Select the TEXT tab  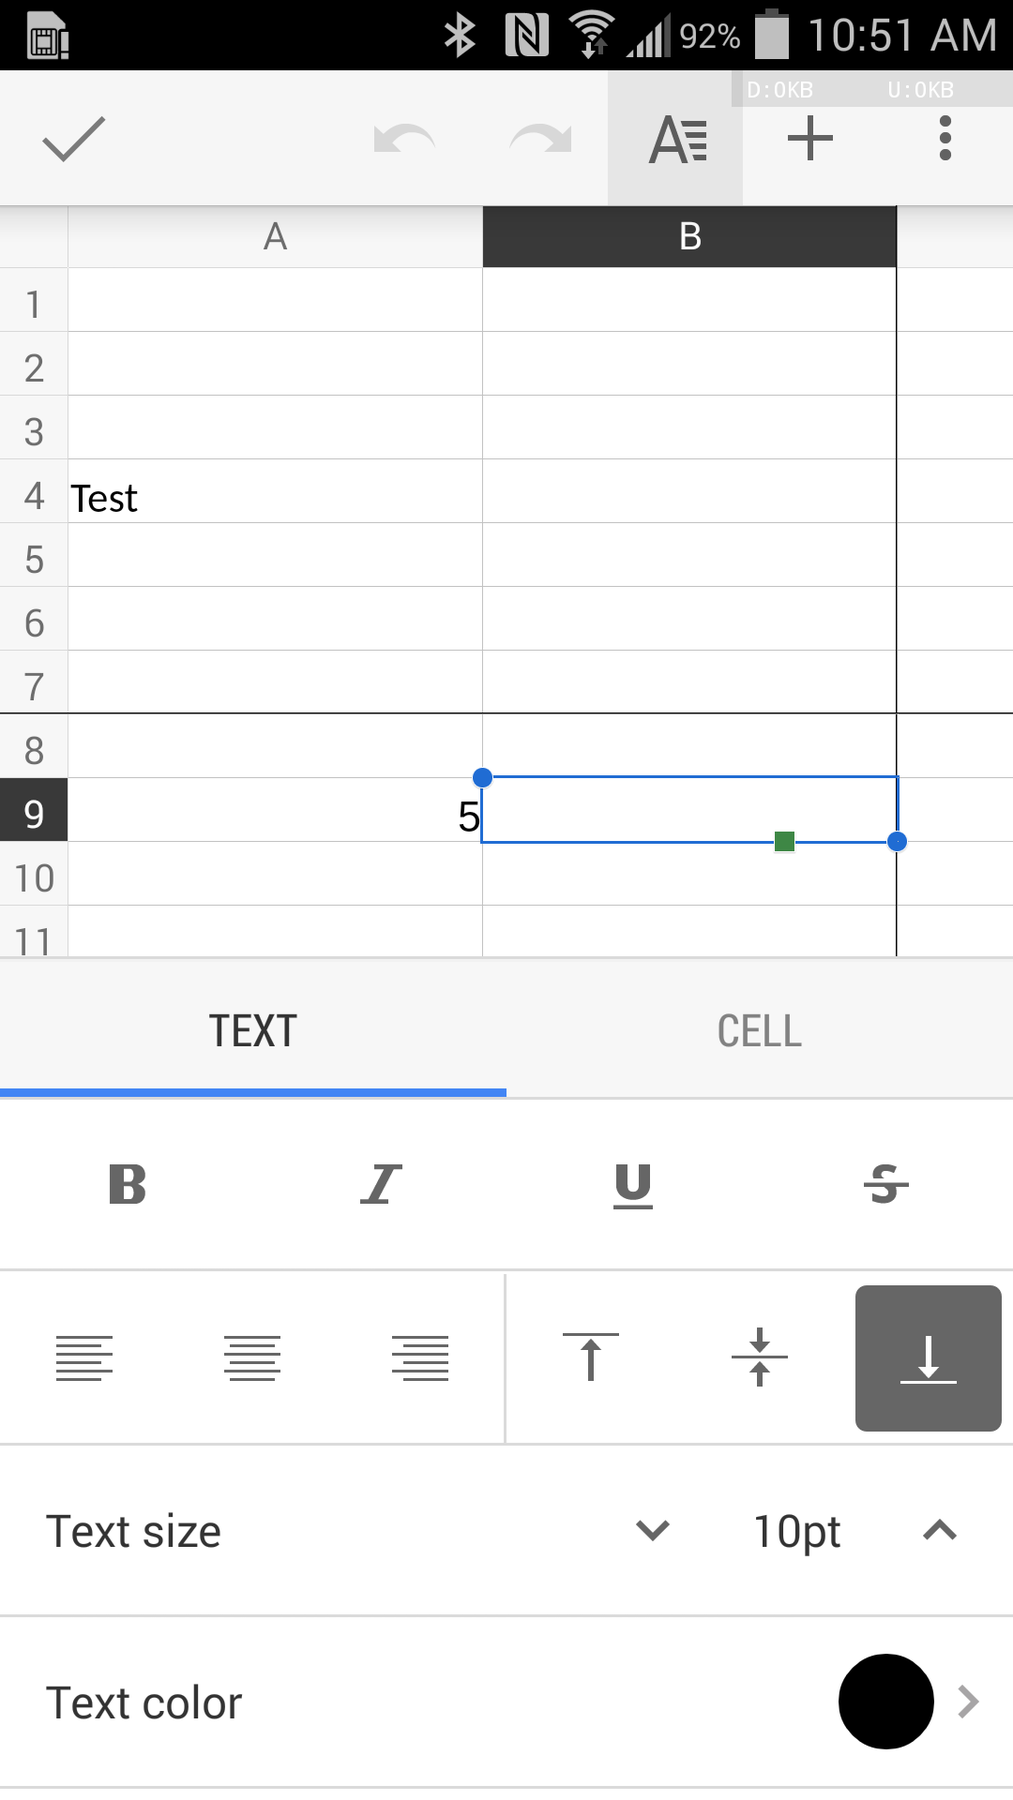(x=252, y=1030)
